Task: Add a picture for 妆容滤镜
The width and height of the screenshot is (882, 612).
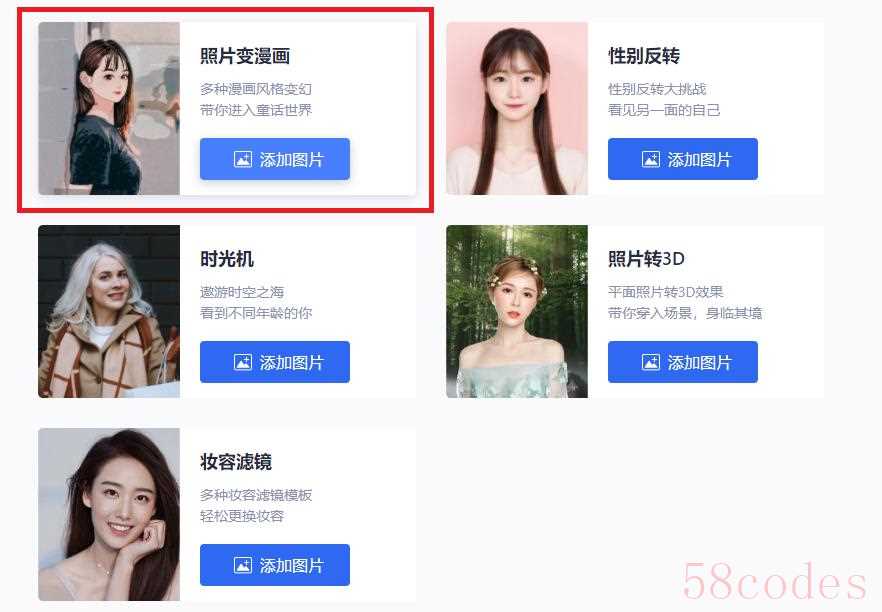Action: point(274,565)
